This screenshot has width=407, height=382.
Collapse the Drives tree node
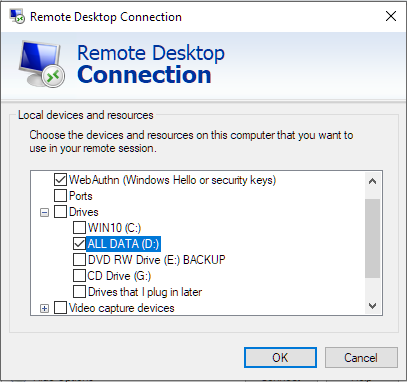coord(44,212)
